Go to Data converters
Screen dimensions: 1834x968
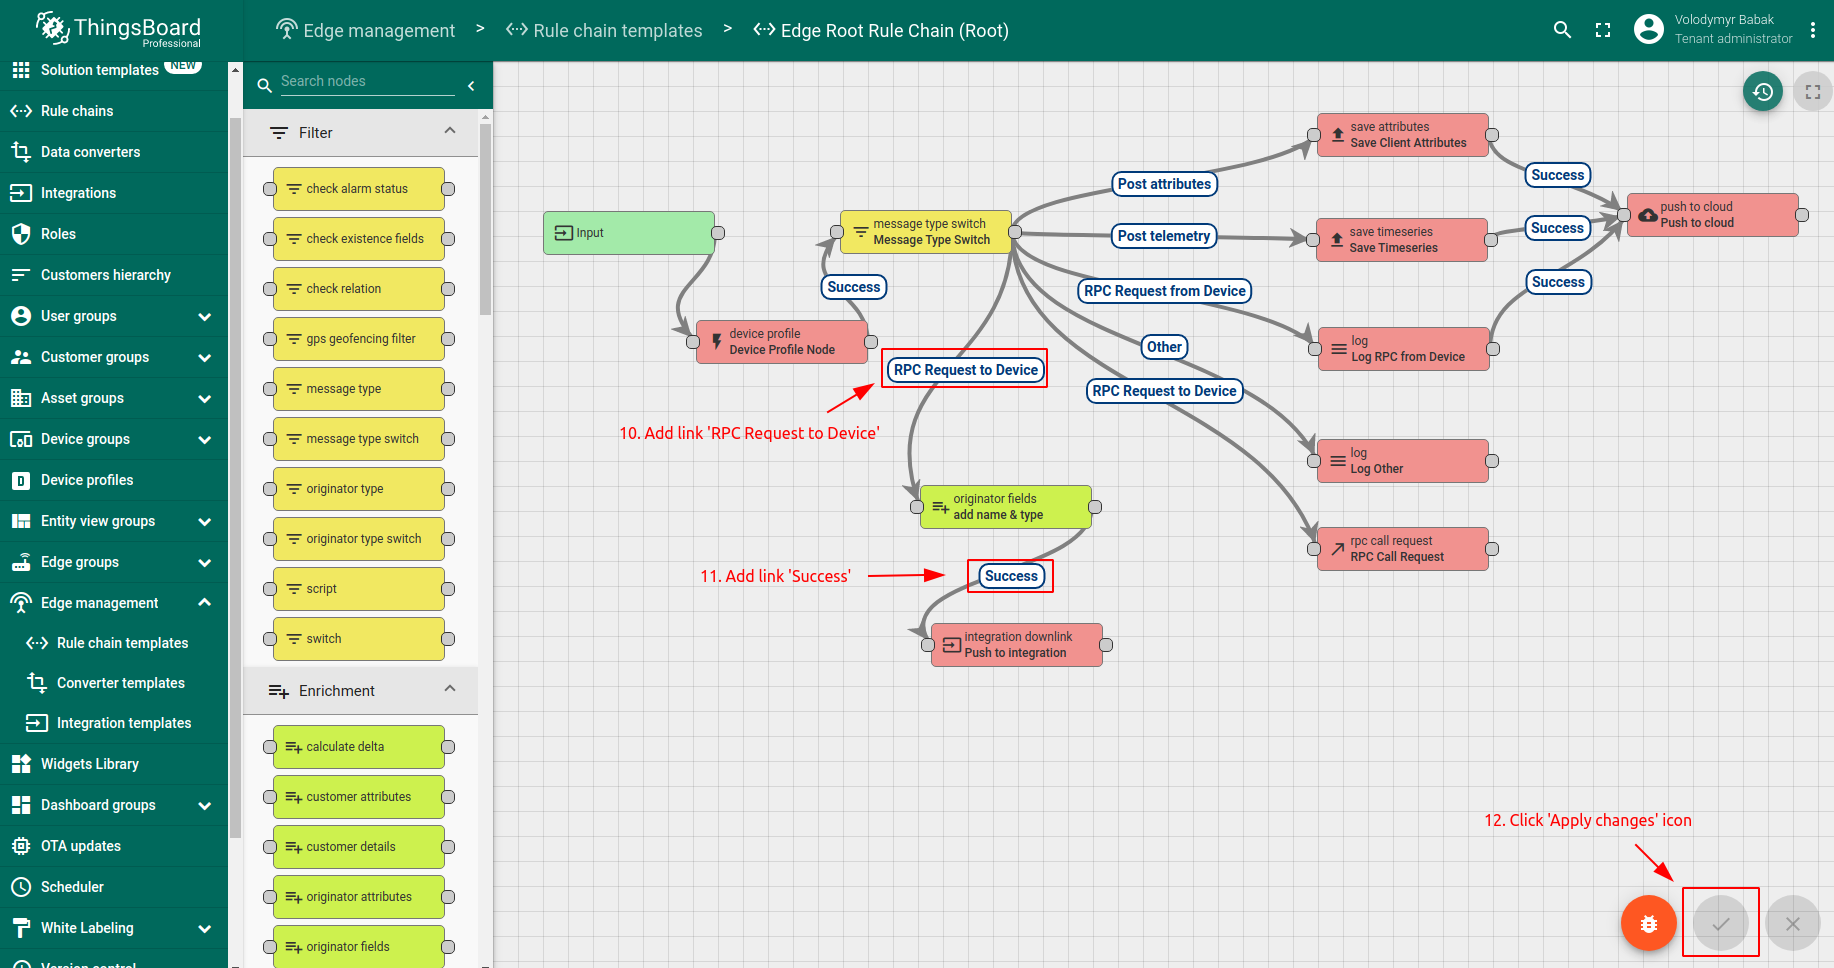114,152
